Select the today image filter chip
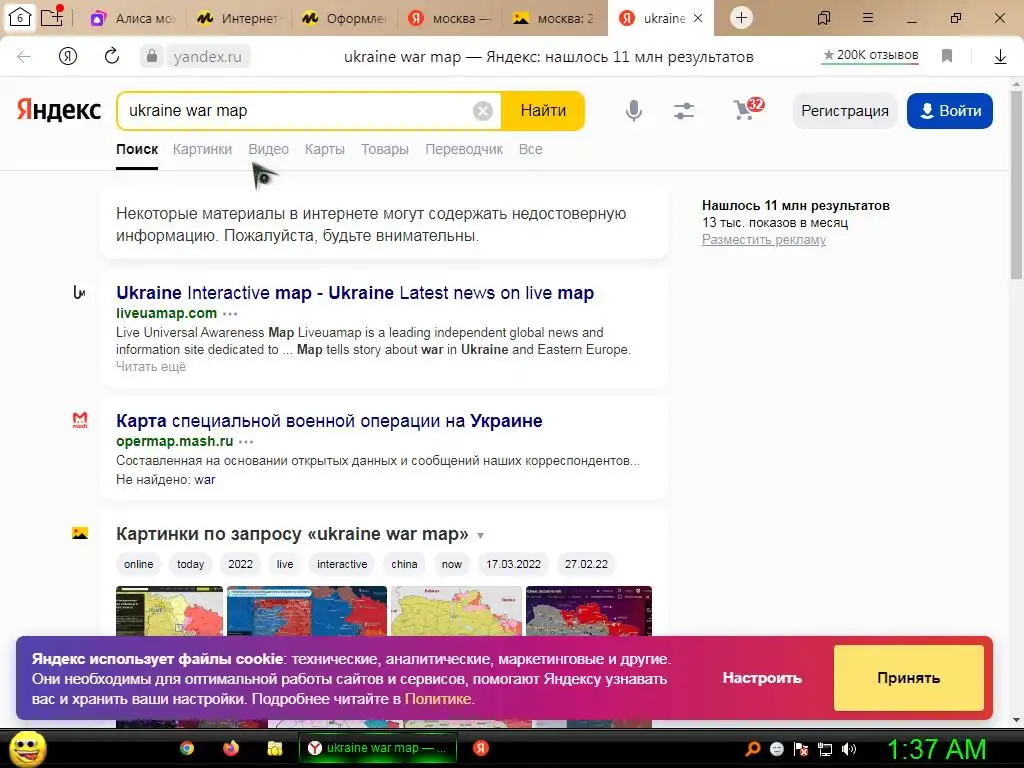Viewport: 1024px width, 768px height. click(190, 564)
